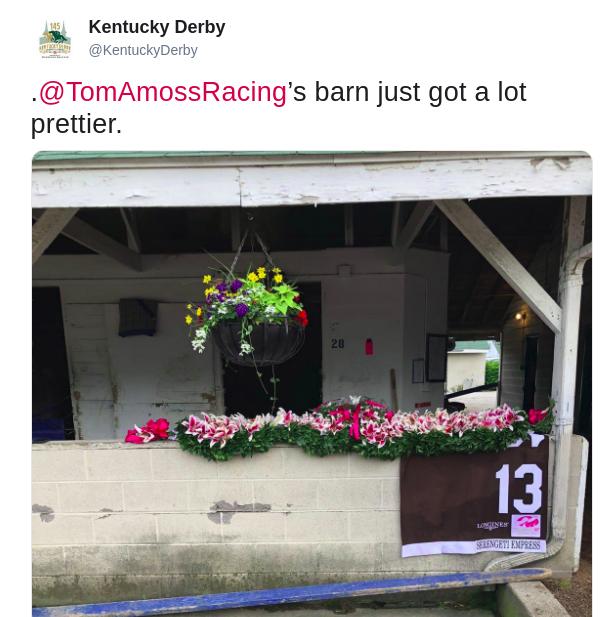Click the red flower at garland's left end

pos(148,431)
